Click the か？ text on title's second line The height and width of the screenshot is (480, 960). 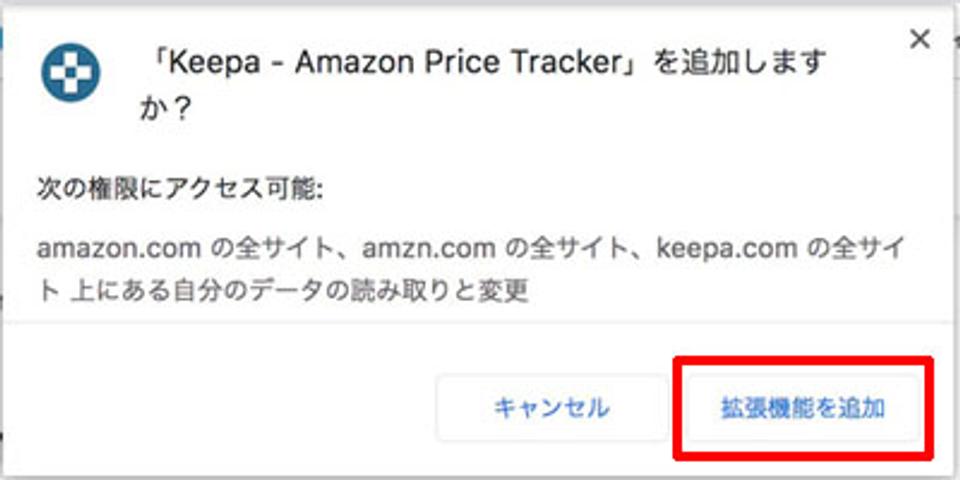(x=167, y=108)
